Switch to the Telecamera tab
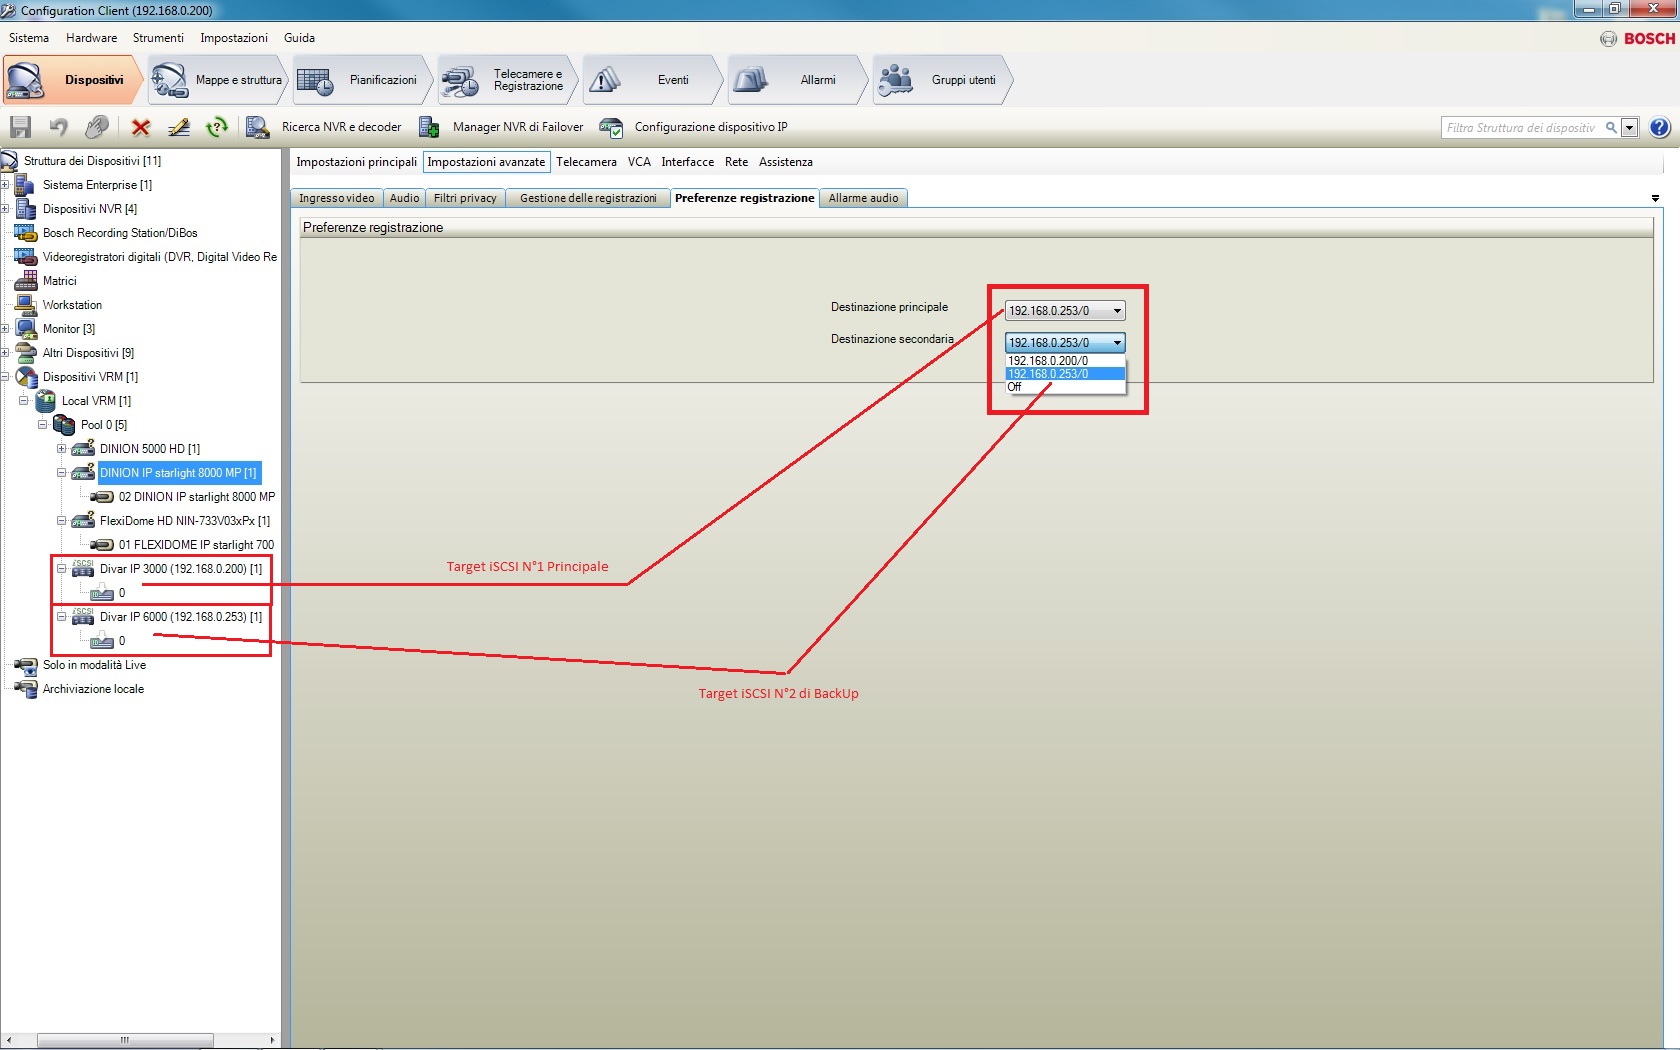 click(586, 162)
